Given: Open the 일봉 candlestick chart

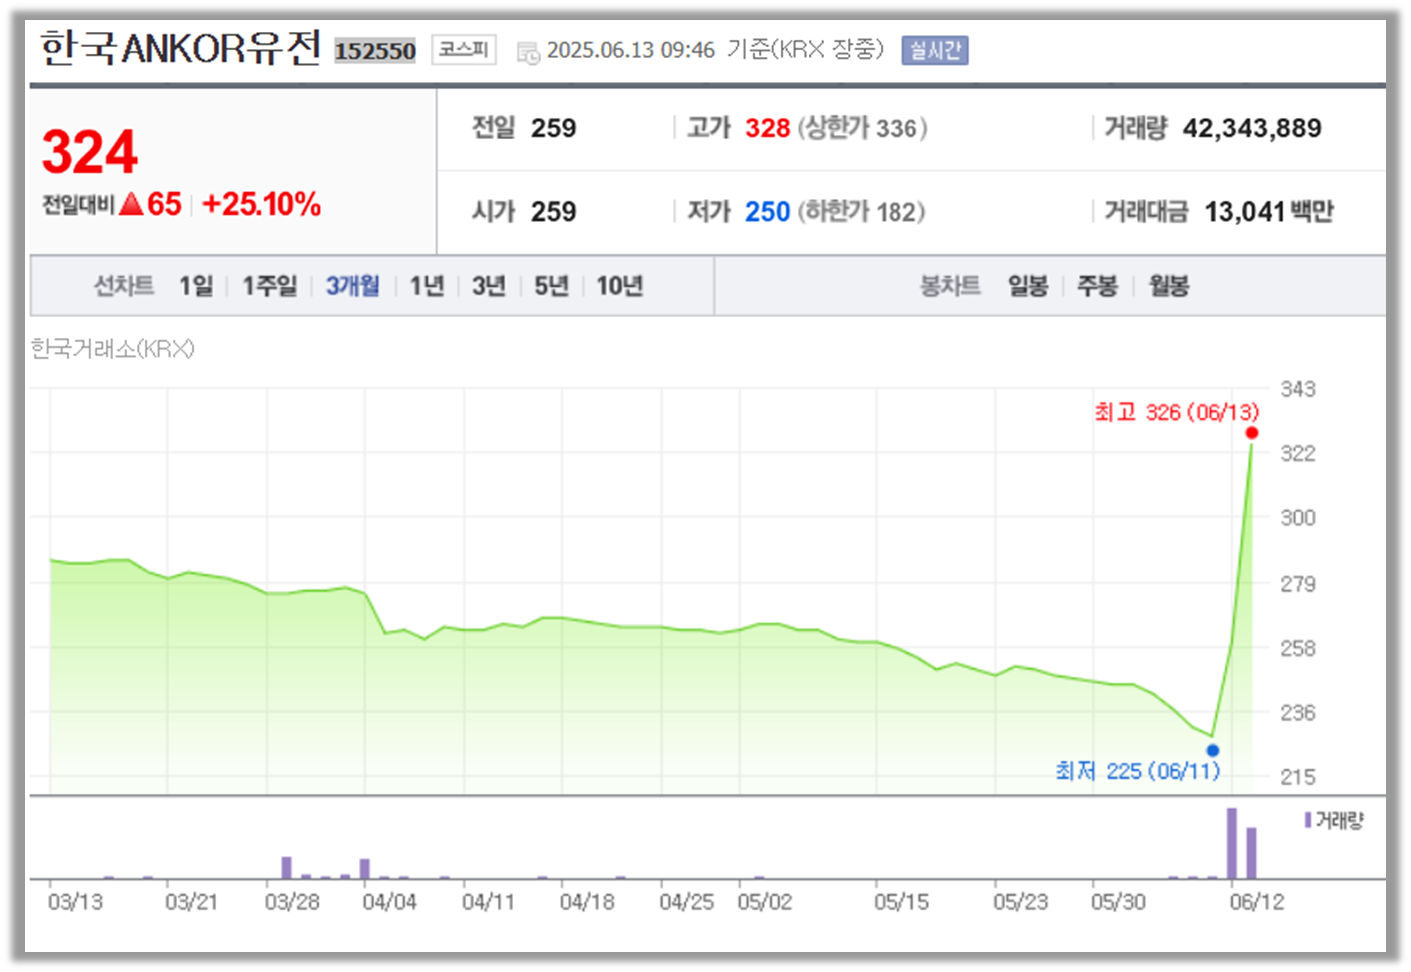Looking at the screenshot, I should point(1028,286).
